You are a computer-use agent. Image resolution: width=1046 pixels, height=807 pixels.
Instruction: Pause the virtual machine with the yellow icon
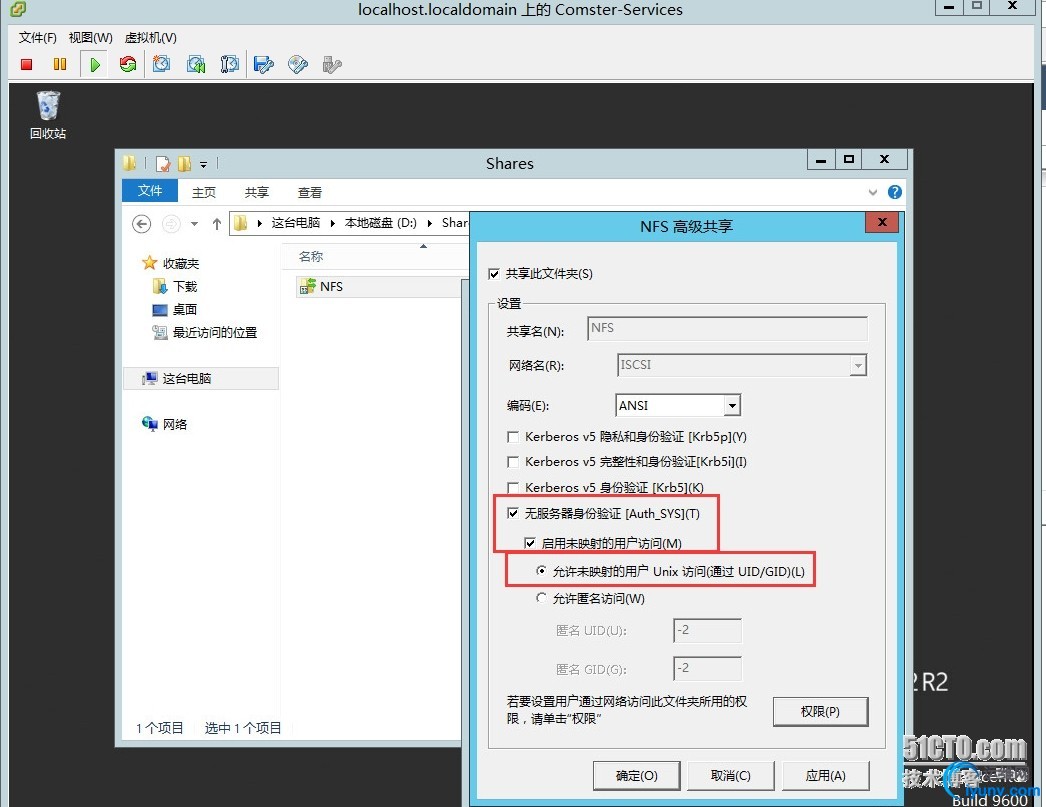point(60,65)
